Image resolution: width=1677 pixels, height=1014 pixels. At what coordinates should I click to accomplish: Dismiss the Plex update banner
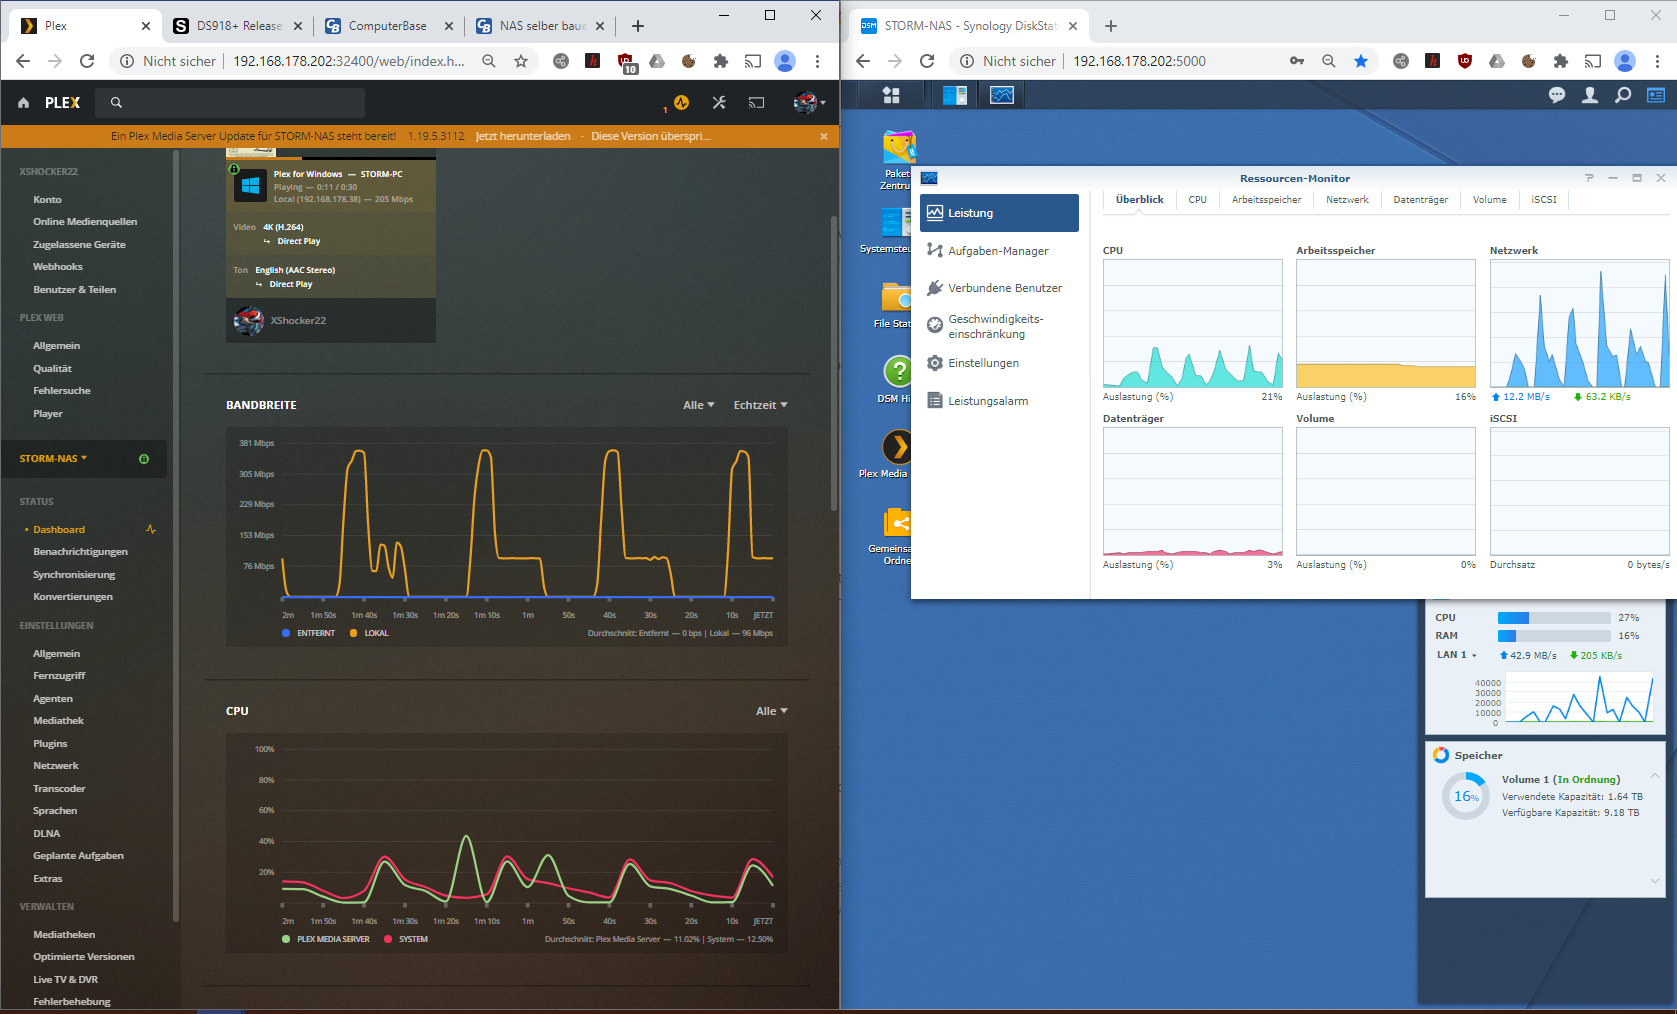[x=824, y=136]
